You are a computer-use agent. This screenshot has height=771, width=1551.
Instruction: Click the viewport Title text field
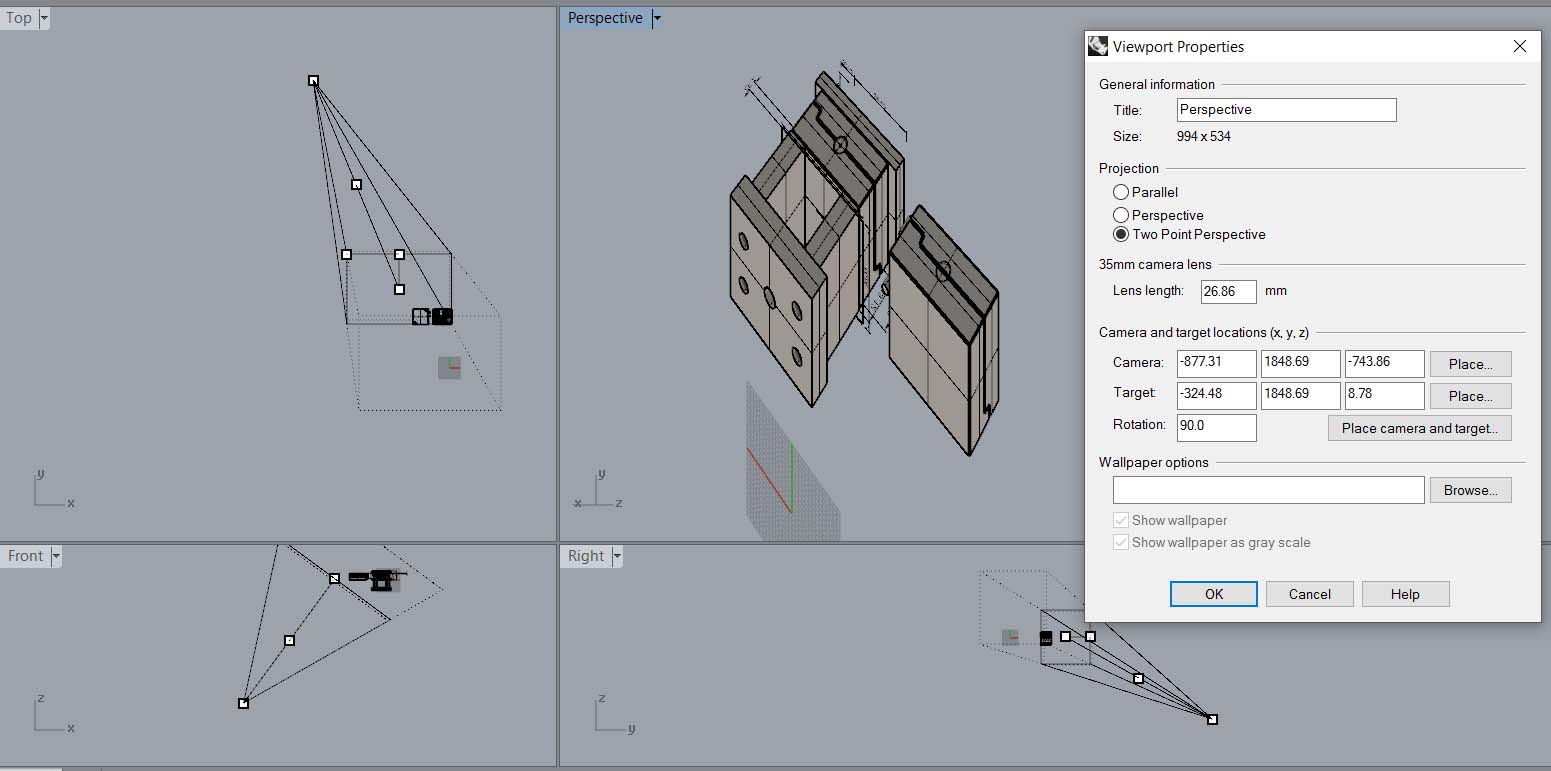(1285, 110)
